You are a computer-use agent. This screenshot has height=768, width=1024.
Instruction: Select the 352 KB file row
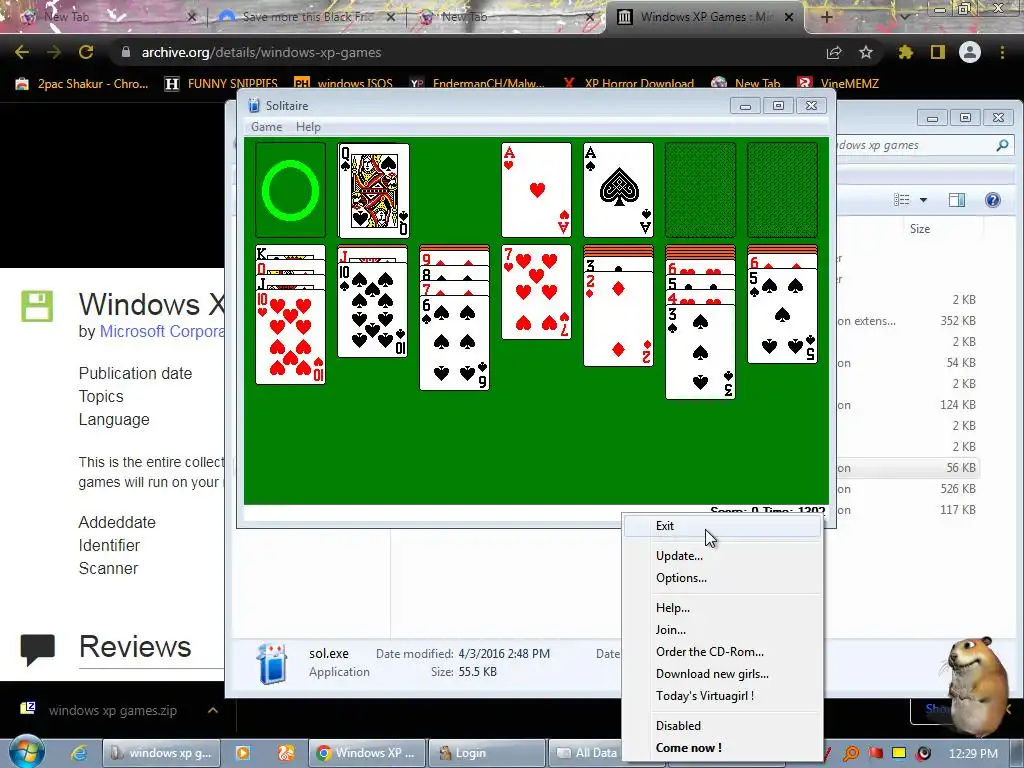pyautogui.click(x=908, y=321)
